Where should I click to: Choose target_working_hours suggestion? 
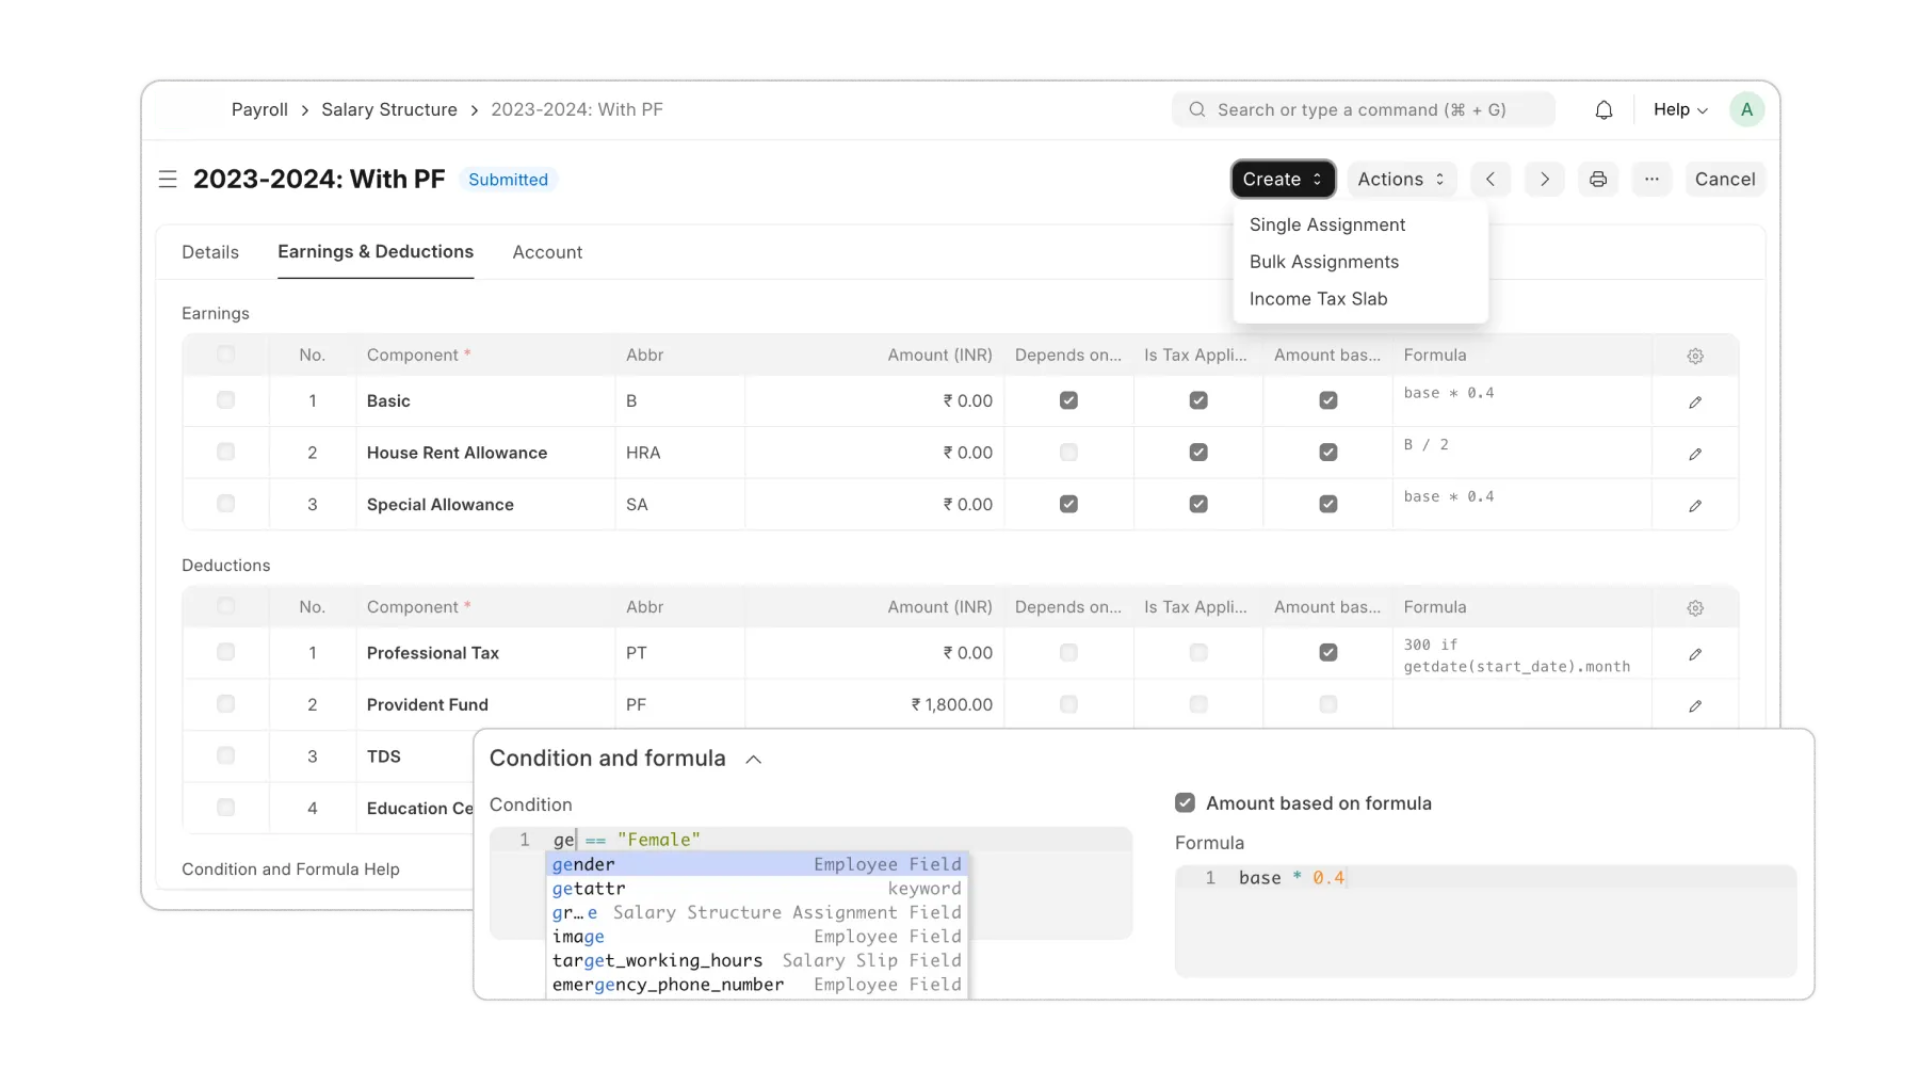(x=756, y=960)
